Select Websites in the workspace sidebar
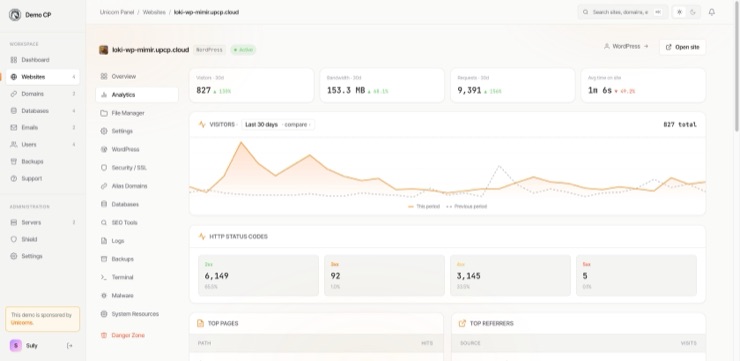 [42, 77]
